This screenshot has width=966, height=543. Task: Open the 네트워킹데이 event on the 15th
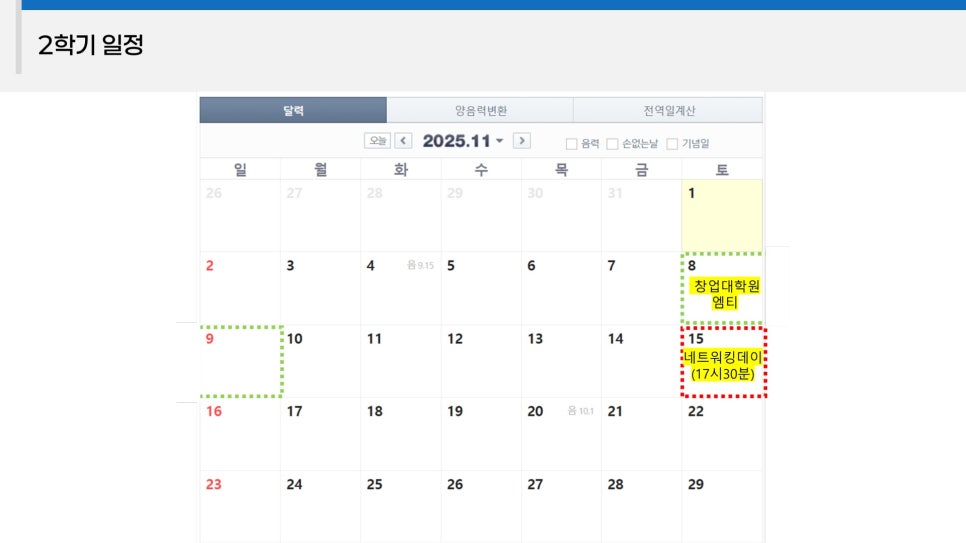coord(723,365)
